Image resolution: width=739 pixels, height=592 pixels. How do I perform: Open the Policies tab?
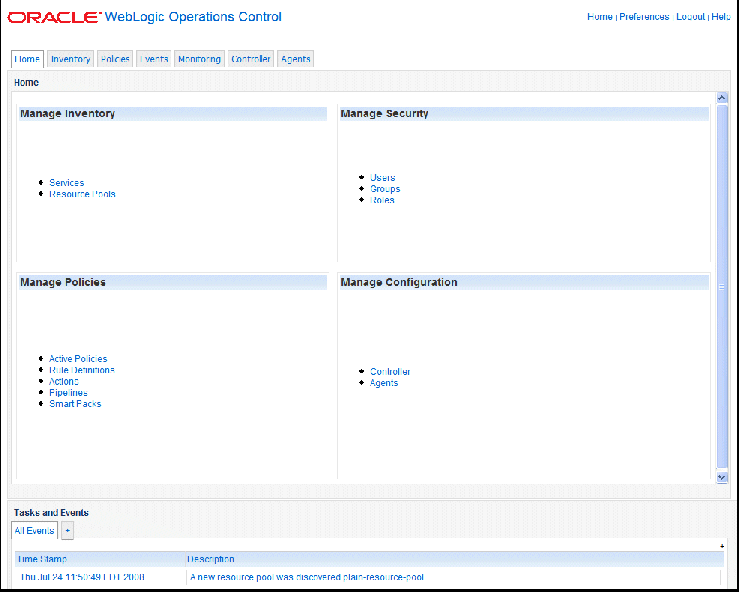pos(115,59)
